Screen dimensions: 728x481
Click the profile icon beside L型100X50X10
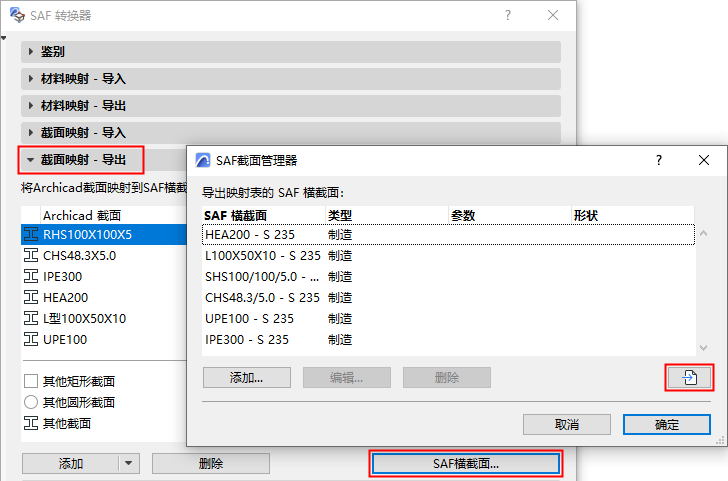[31, 318]
